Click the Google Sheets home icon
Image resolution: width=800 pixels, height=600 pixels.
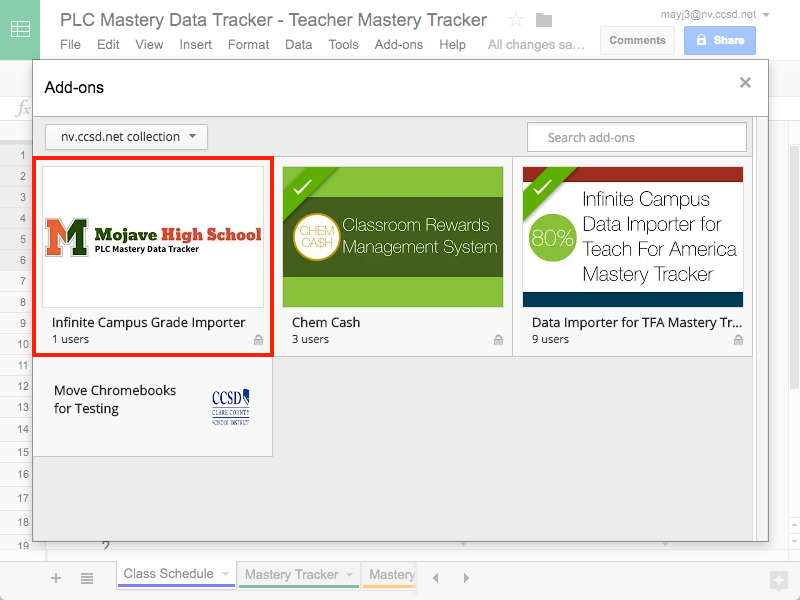(x=20, y=29)
